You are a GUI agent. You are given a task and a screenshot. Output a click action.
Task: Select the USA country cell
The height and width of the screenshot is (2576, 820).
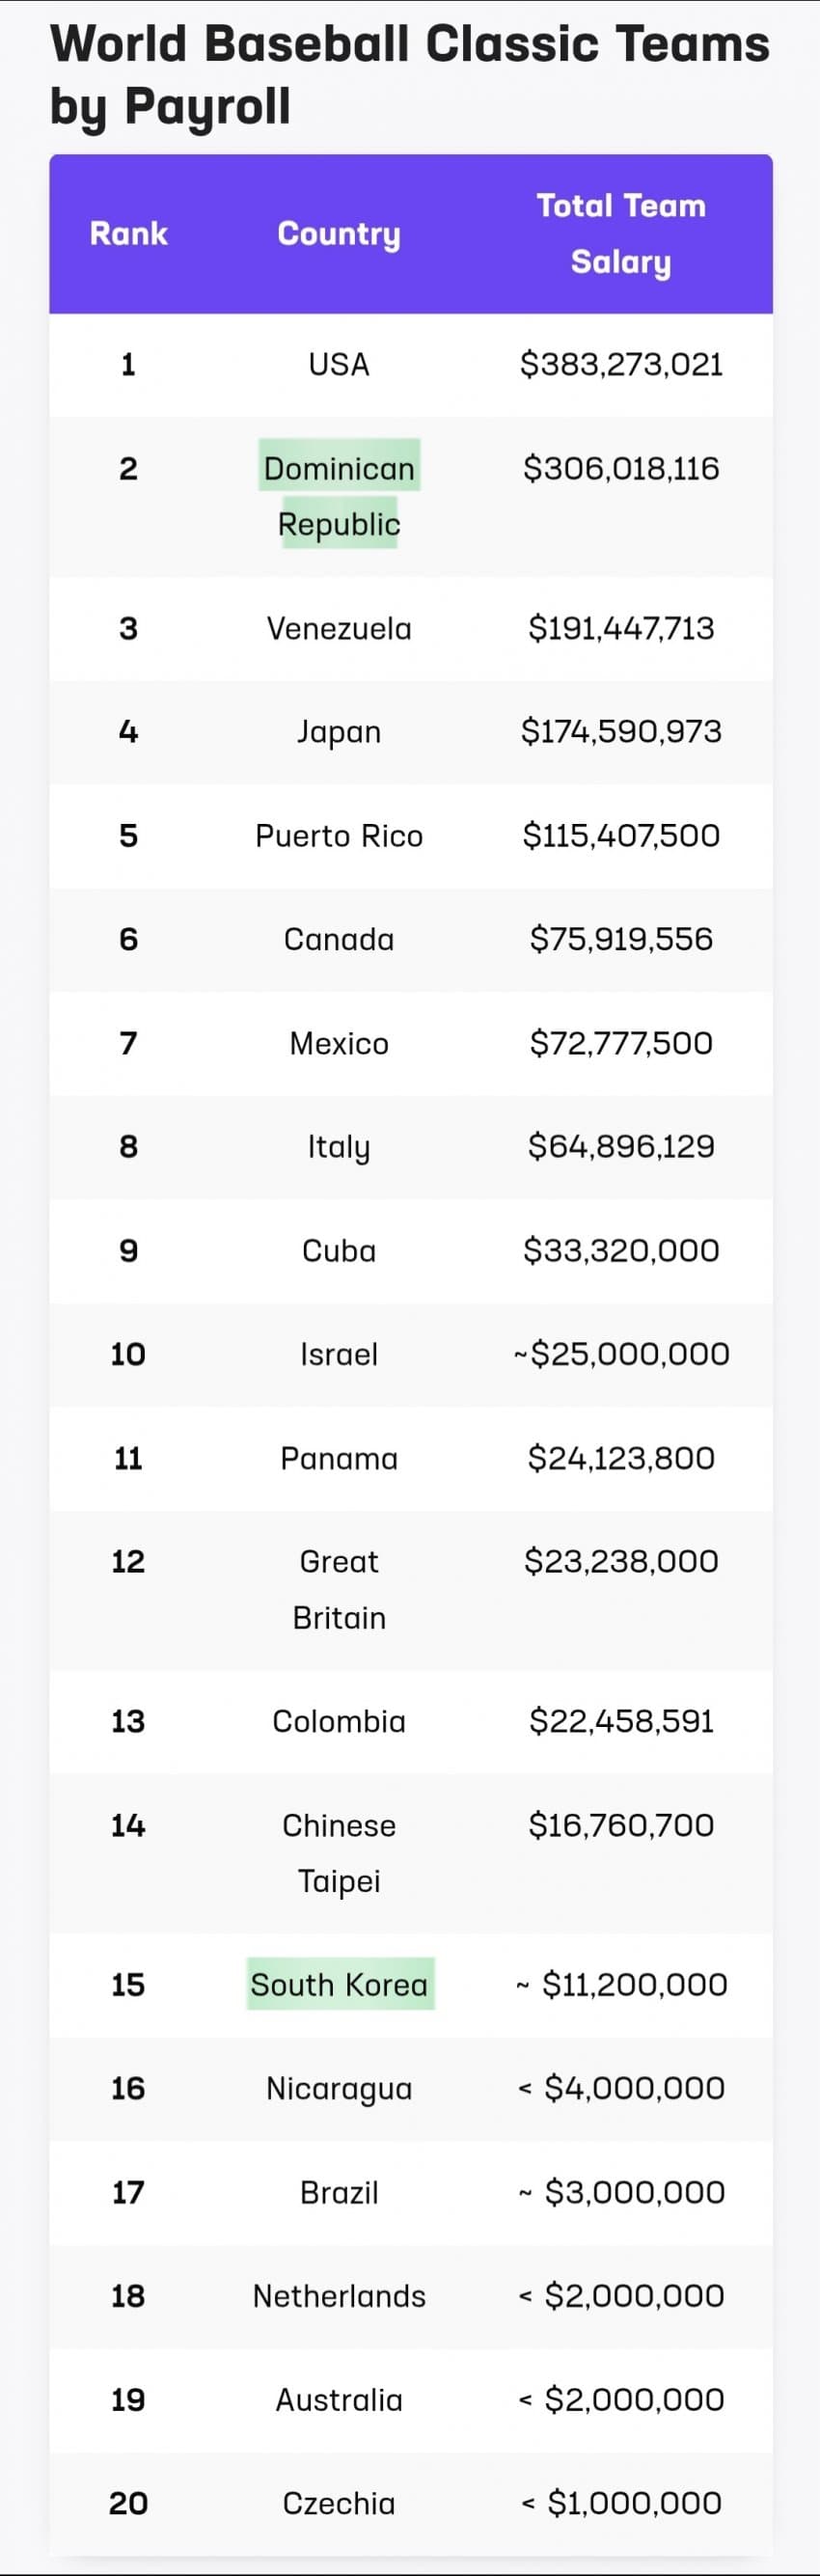tap(339, 364)
